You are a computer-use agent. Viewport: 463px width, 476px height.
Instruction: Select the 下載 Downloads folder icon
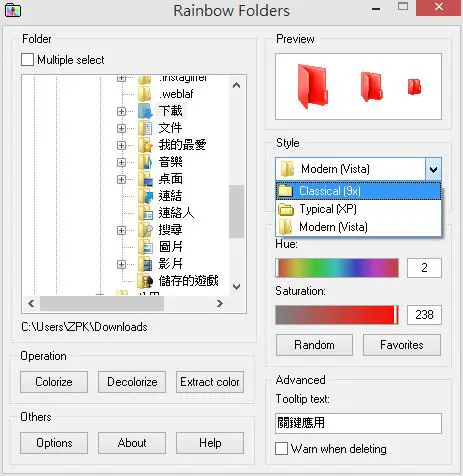click(145, 111)
